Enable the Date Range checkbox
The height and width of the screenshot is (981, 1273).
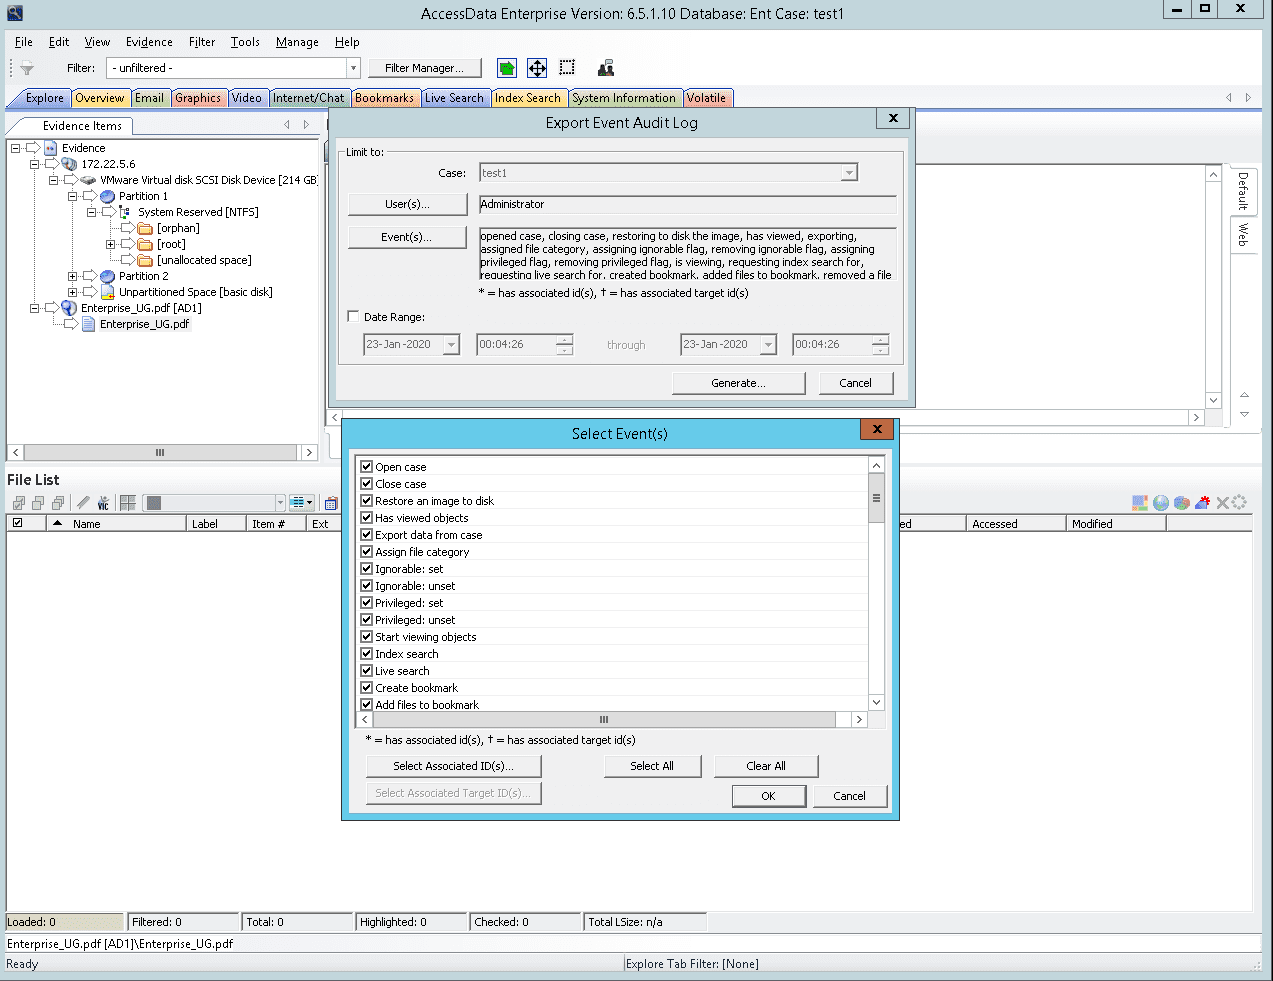click(x=353, y=317)
